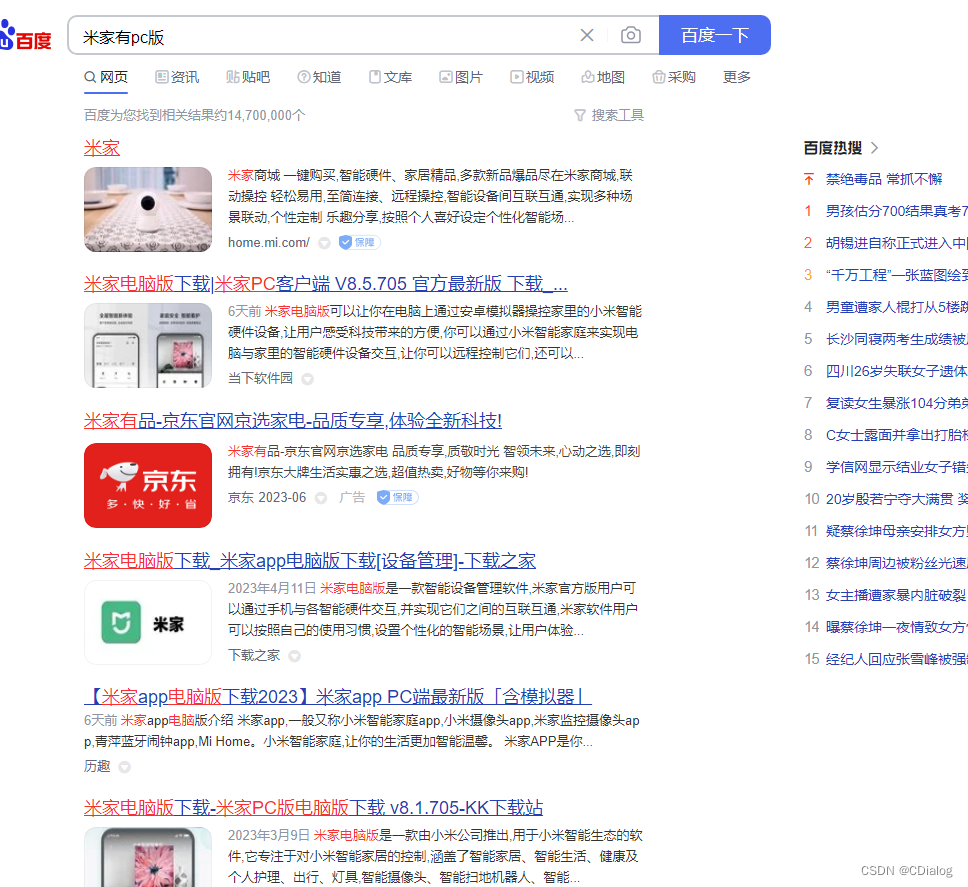The image size is (968, 887).
Task: Open hot search 经纪人回应张雪峰
Action: coord(897,659)
